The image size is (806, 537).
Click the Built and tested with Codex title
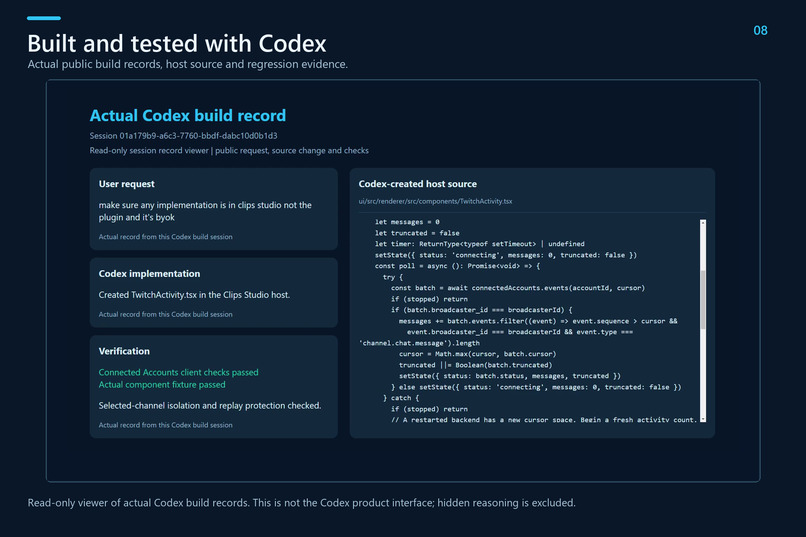177,43
